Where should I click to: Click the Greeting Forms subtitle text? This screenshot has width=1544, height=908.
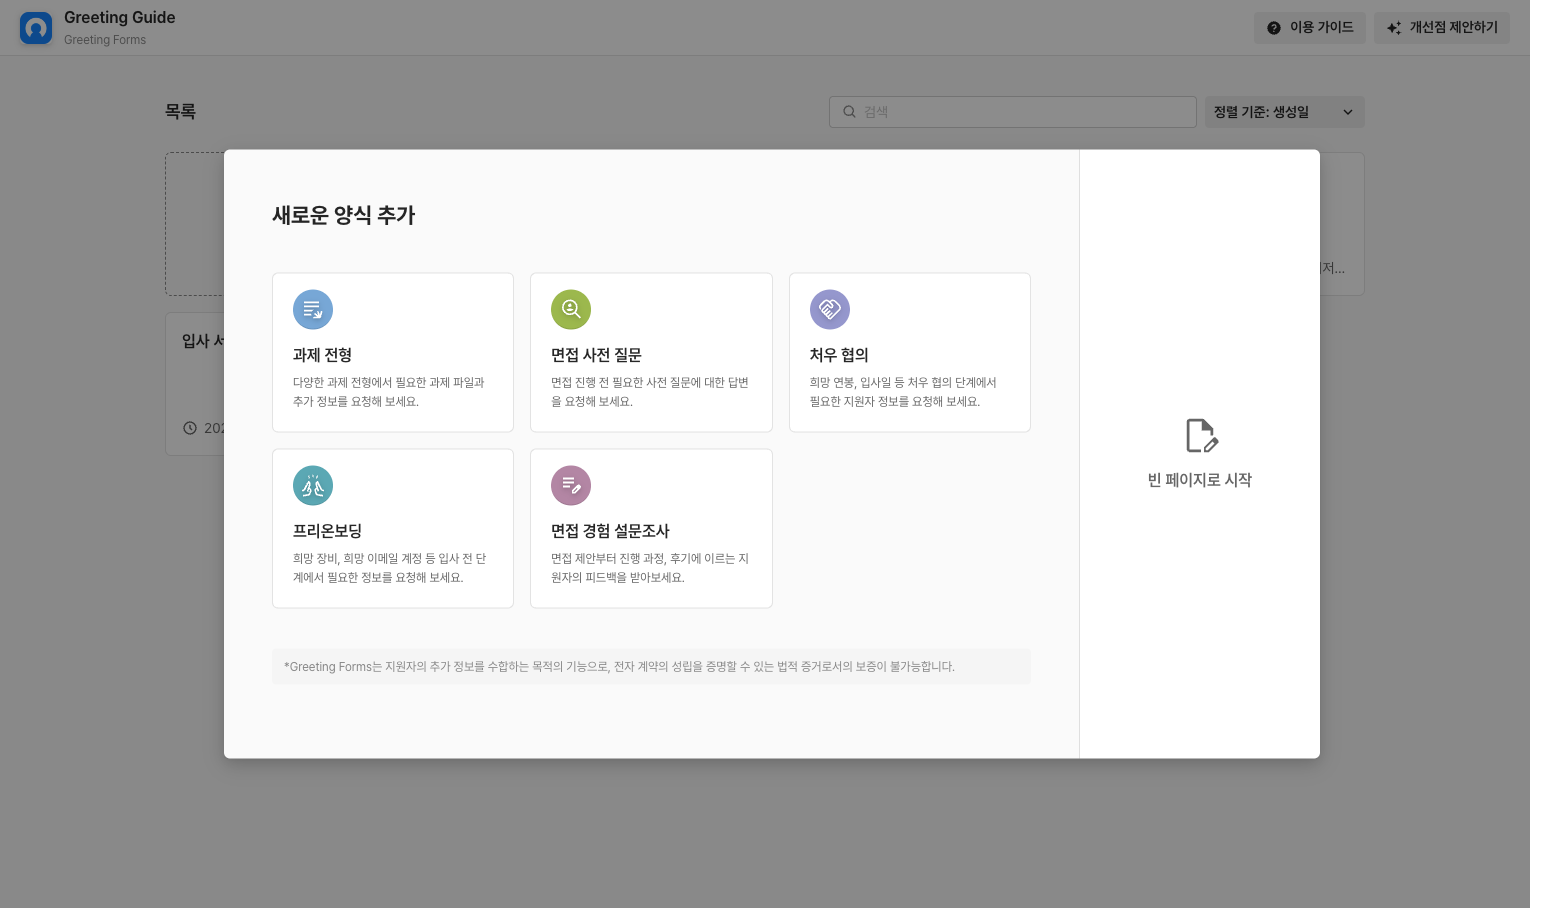(x=105, y=40)
